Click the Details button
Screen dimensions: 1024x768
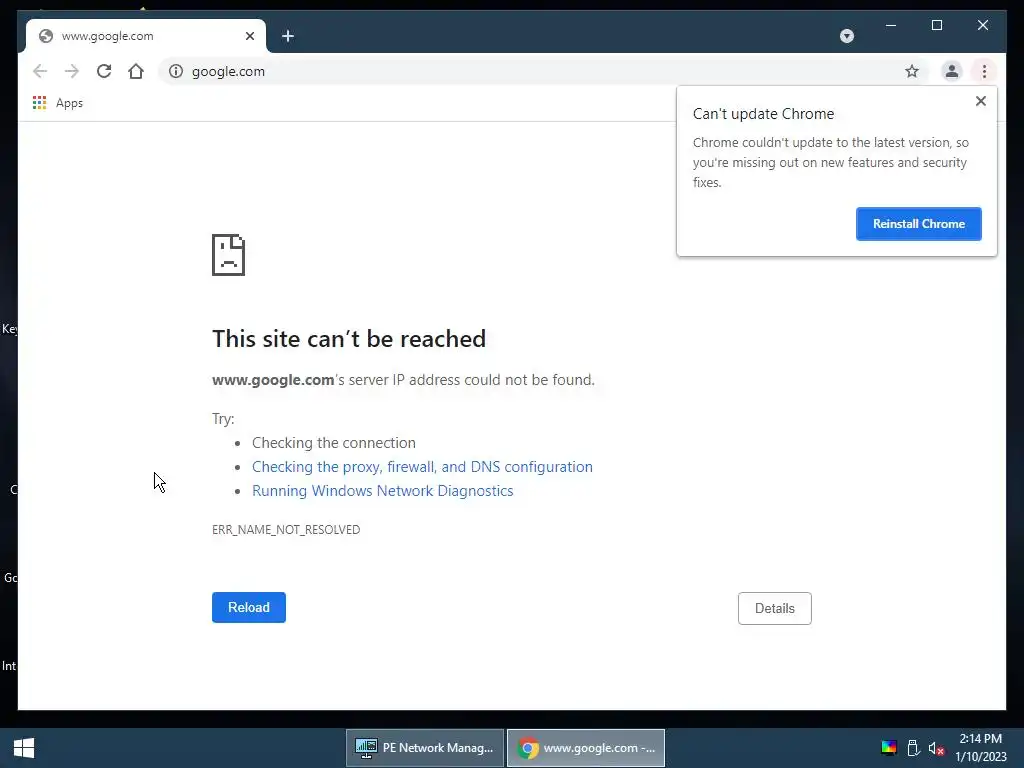point(775,608)
